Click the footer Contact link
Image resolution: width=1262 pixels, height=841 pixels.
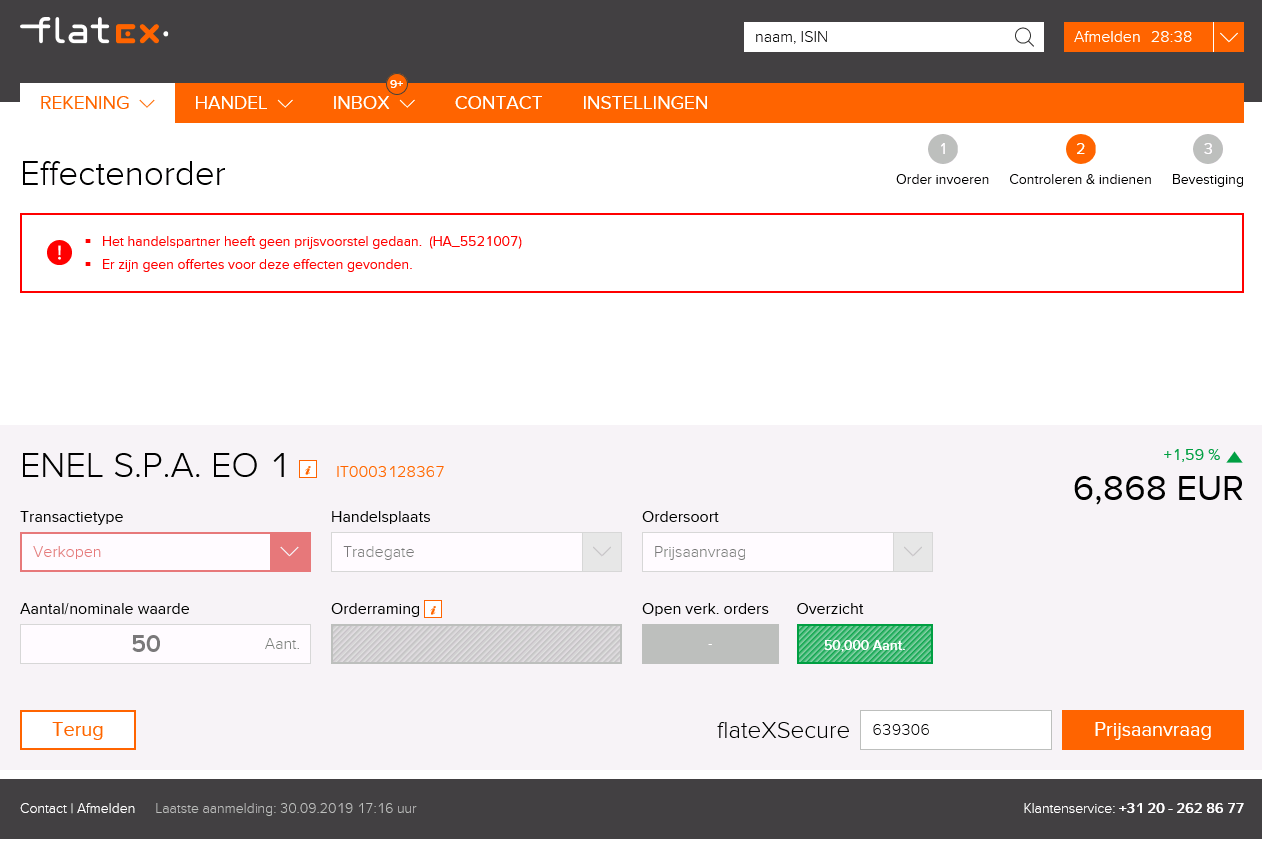pyautogui.click(x=43, y=808)
